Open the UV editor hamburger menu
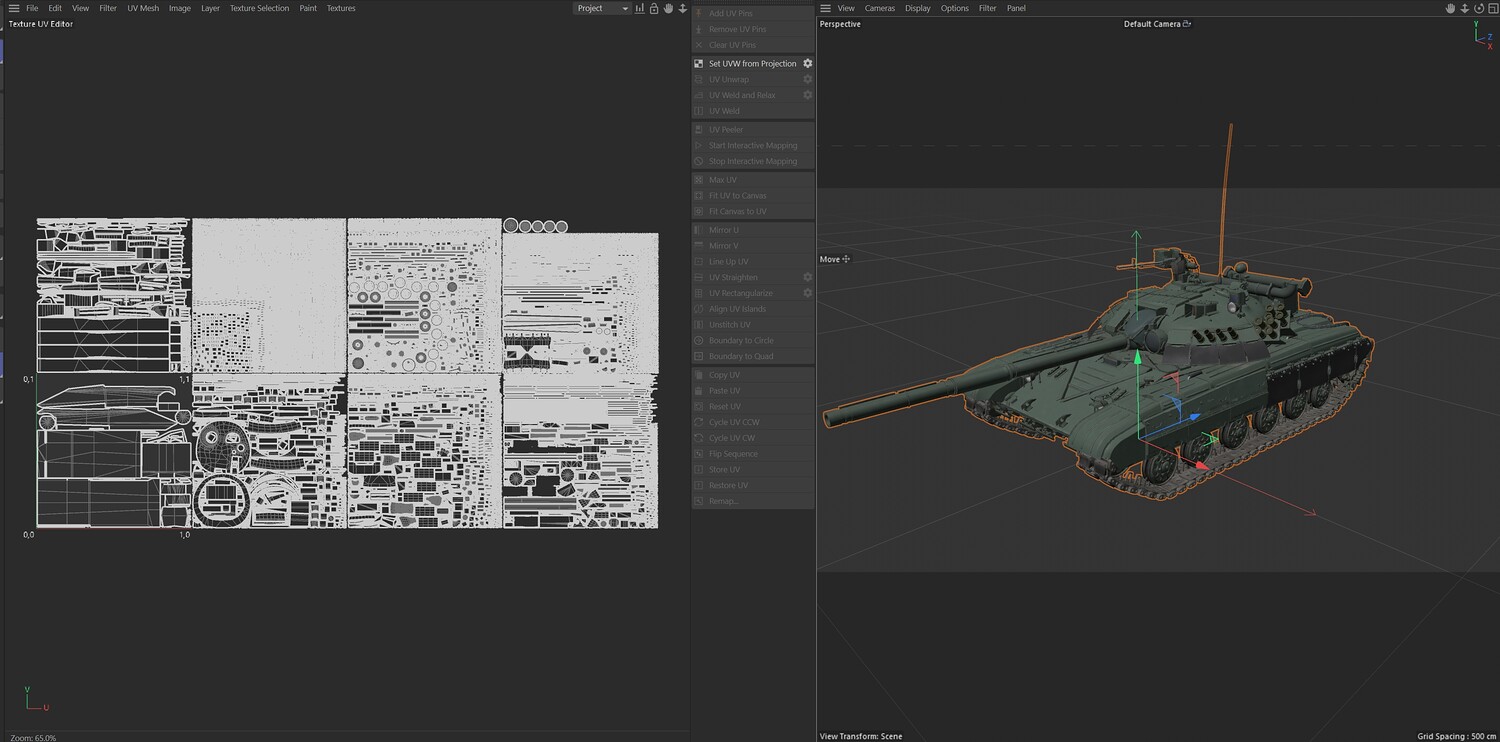1500x742 pixels. 14,8
